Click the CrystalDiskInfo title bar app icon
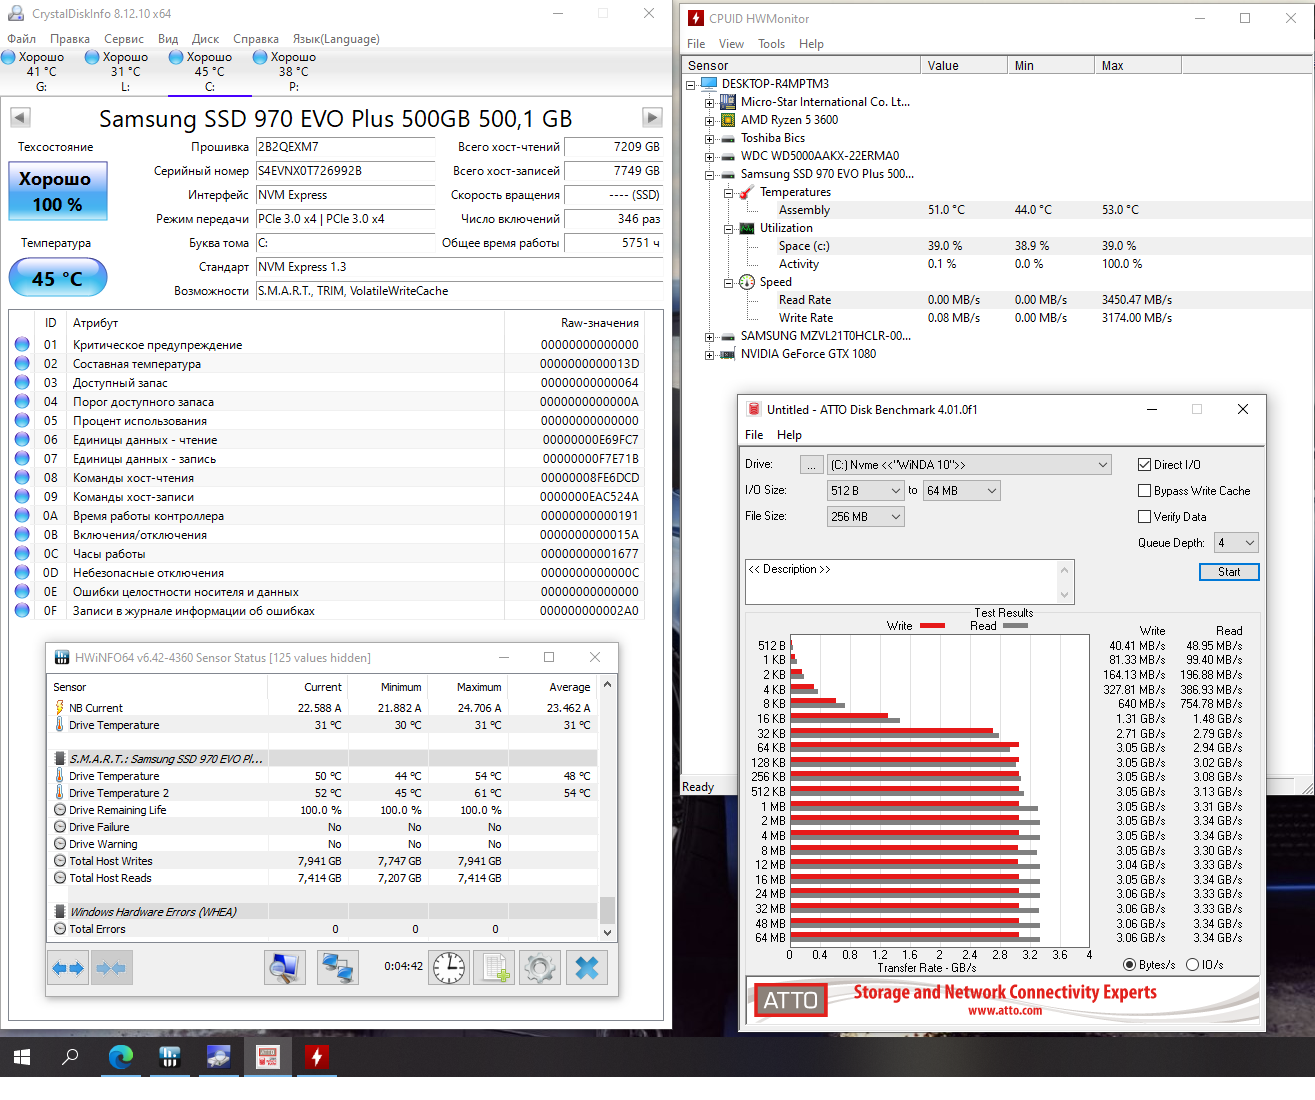This screenshot has width=1315, height=1100. [15, 14]
